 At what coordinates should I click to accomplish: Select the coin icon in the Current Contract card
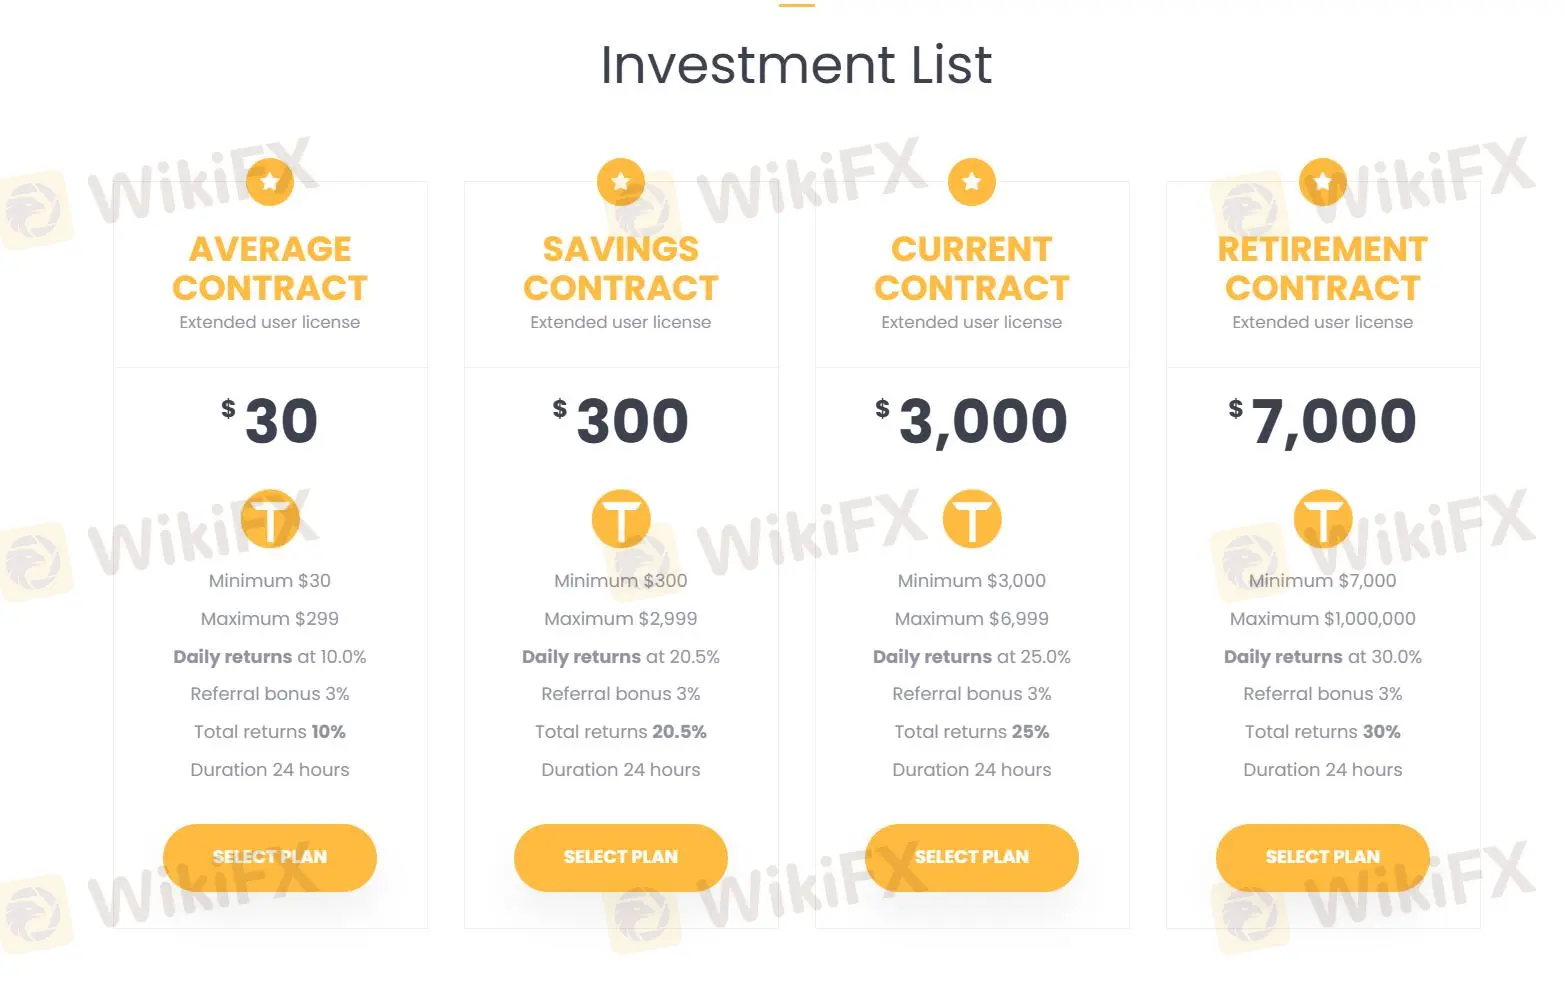pyautogui.click(x=971, y=518)
